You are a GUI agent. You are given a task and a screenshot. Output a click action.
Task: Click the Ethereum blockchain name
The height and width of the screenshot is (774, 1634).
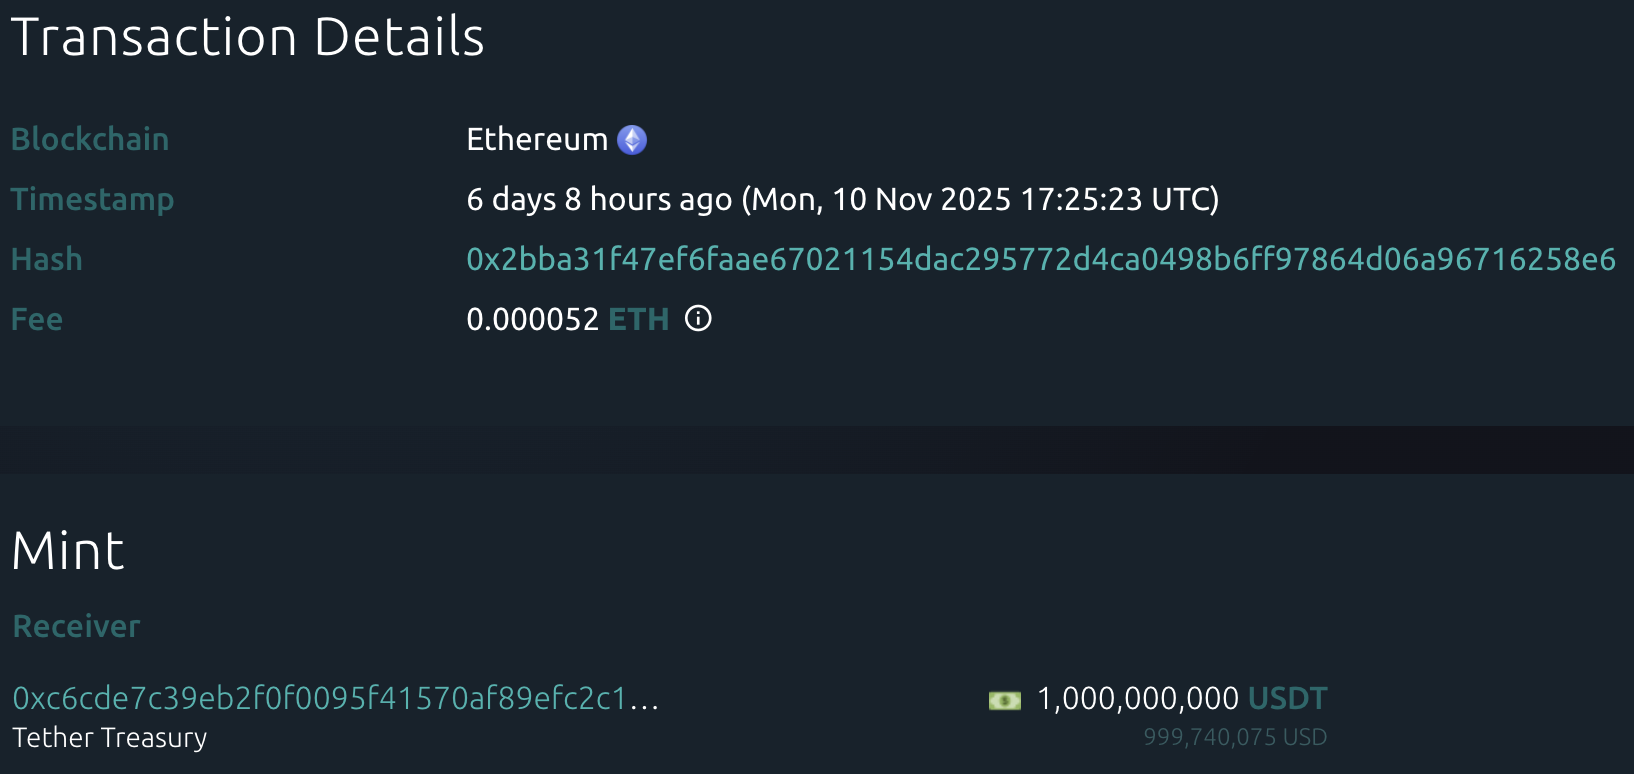[x=537, y=140]
